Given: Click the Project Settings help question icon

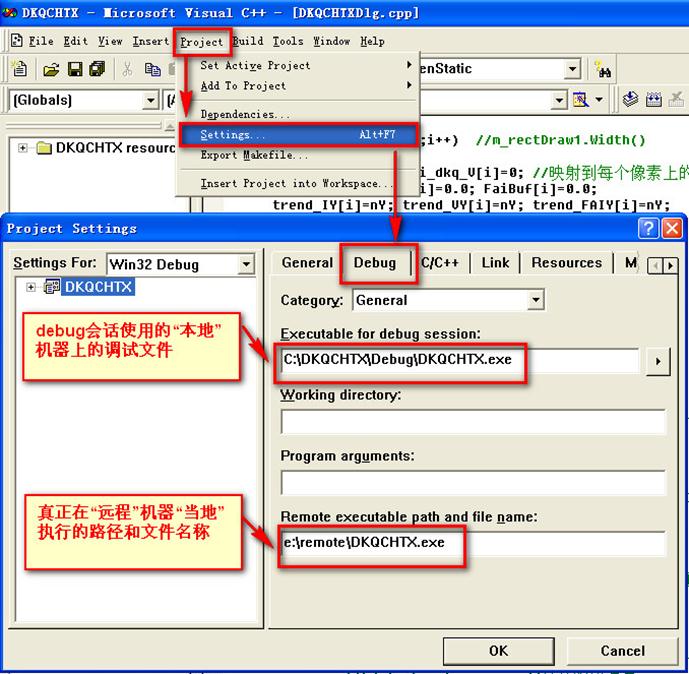Looking at the screenshot, I should (648, 228).
